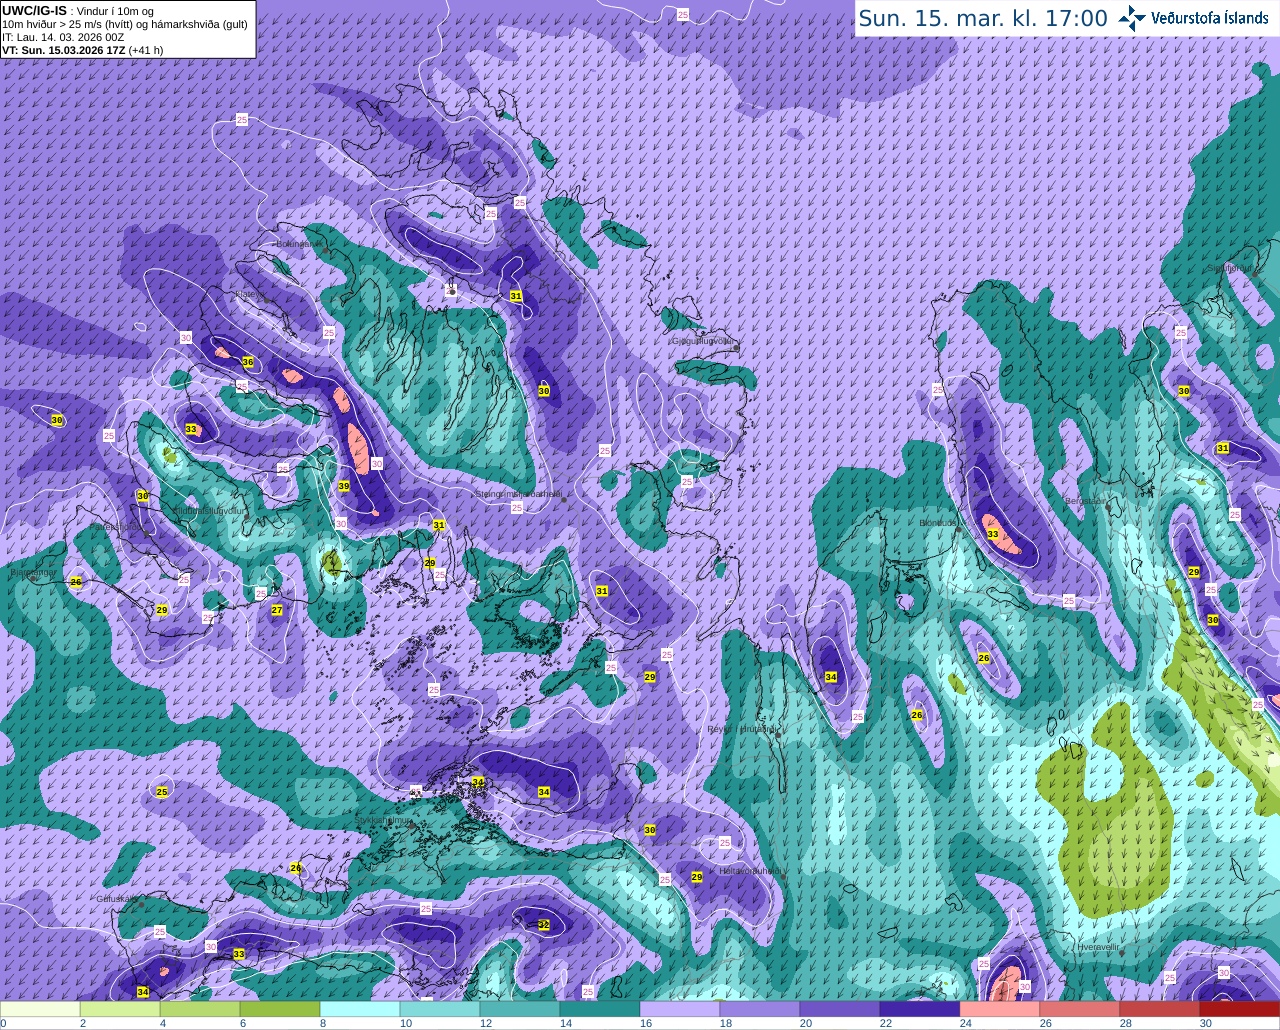Screen dimensions: 1280x1030
Task: Click the Bíldudalsflugvöllur station label
Action: (x=208, y=510)
